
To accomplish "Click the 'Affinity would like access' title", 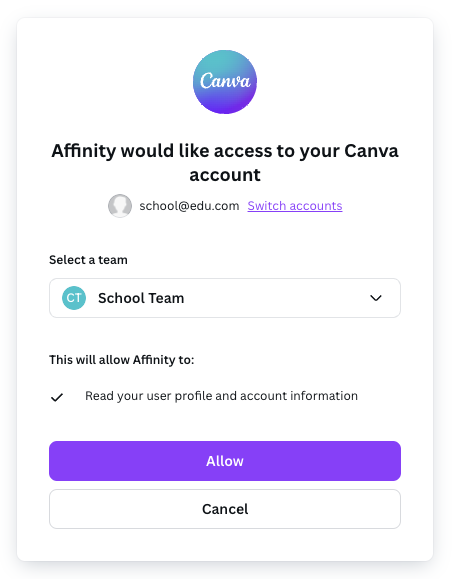I will [x=225, y=162].
